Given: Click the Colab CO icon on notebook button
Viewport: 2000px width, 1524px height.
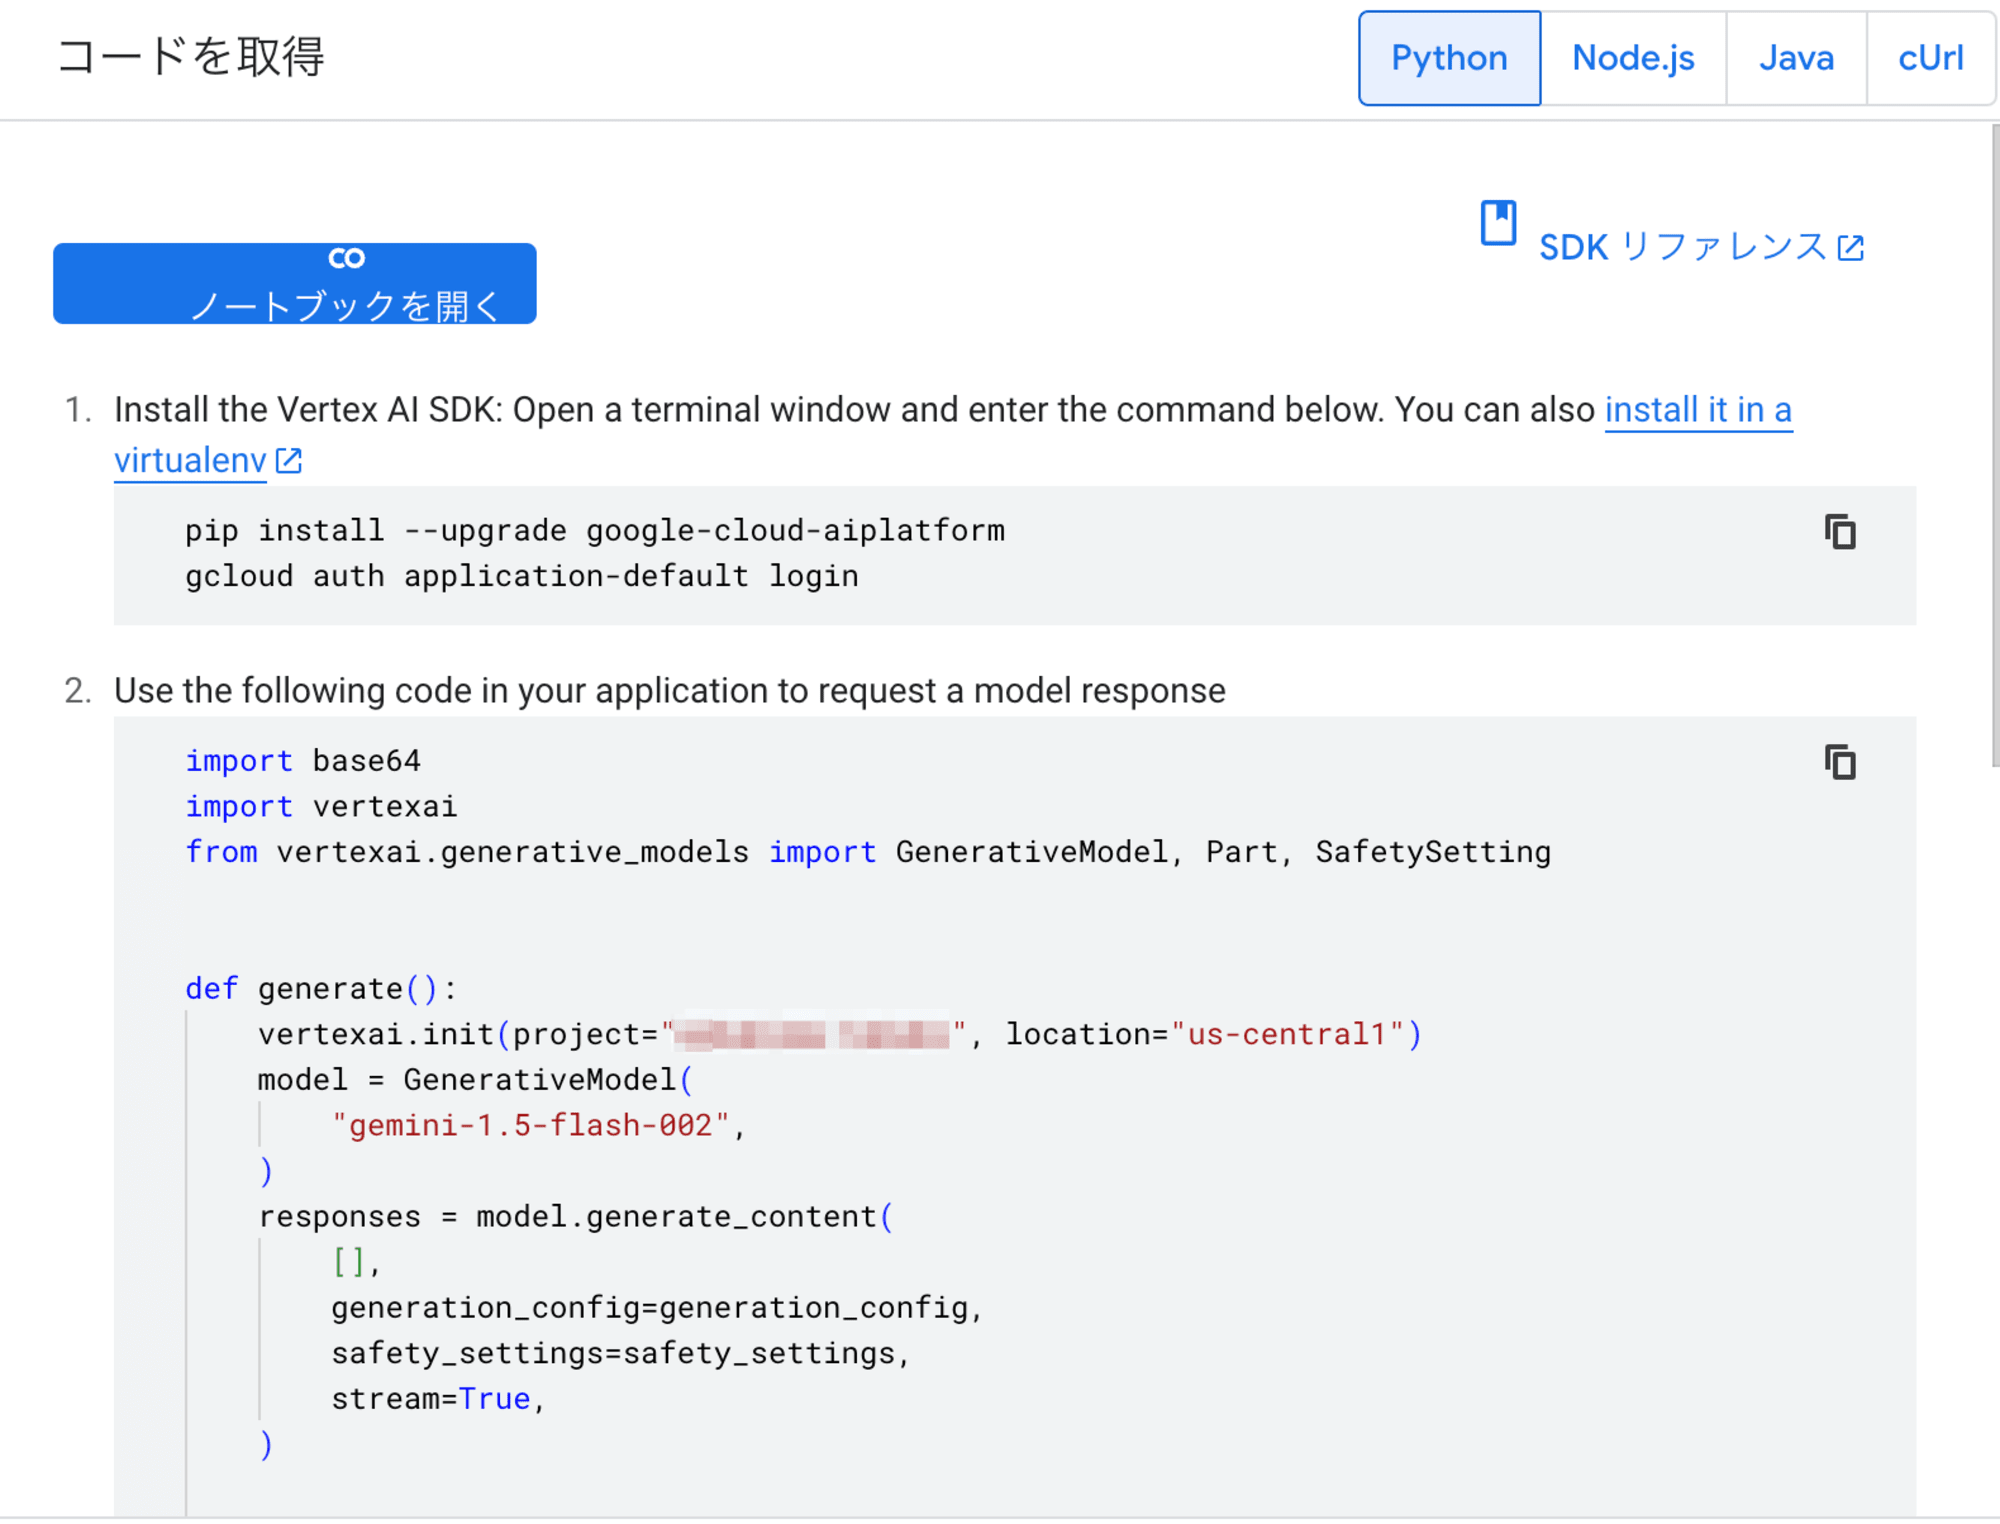Looking at the screenshot, I should tap(346, 259).
